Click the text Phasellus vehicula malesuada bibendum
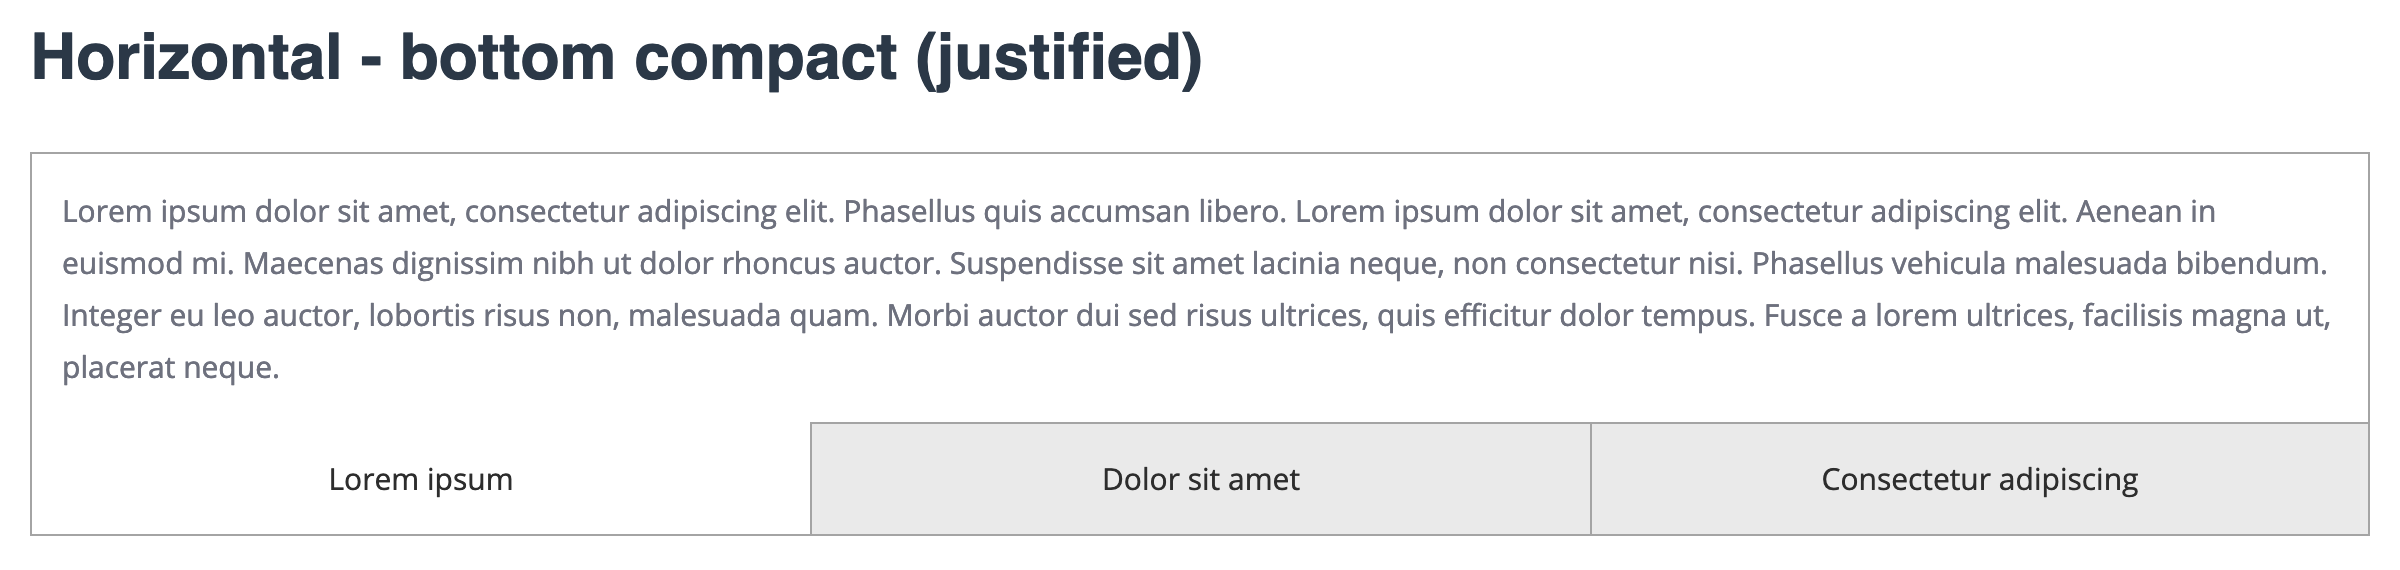The width and height of the screenshot is (2400, 570). coord(2039,264)
